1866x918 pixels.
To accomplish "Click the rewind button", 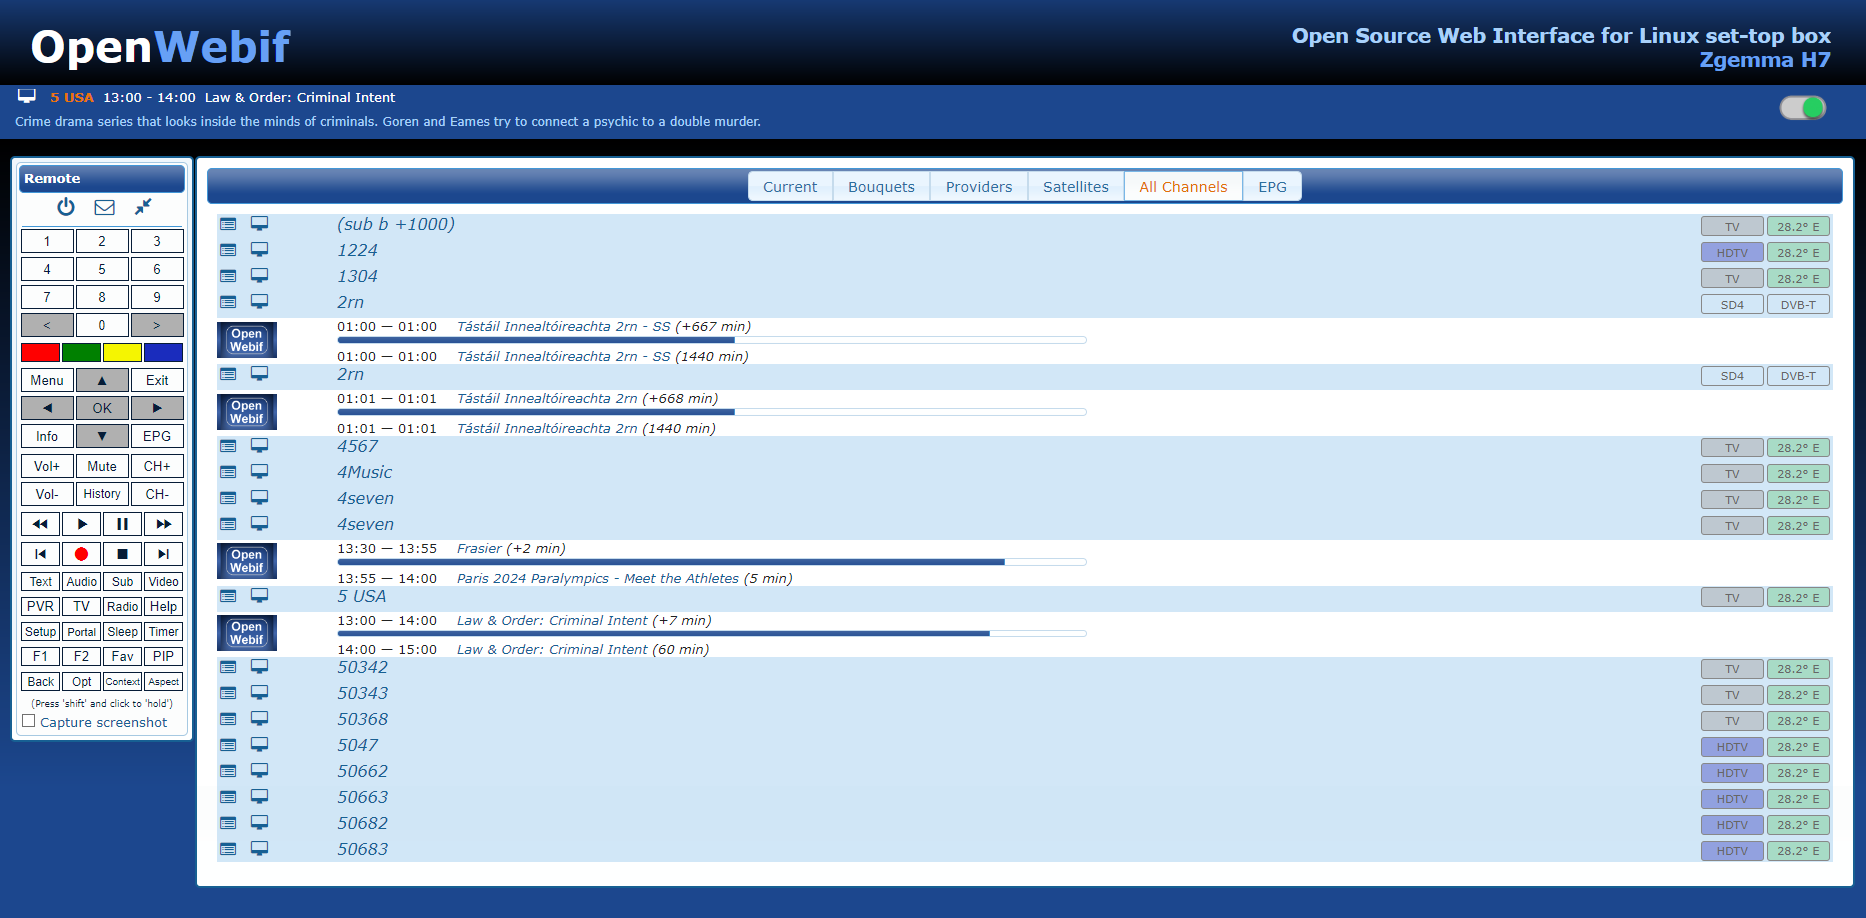I will [x=40, y=524].
